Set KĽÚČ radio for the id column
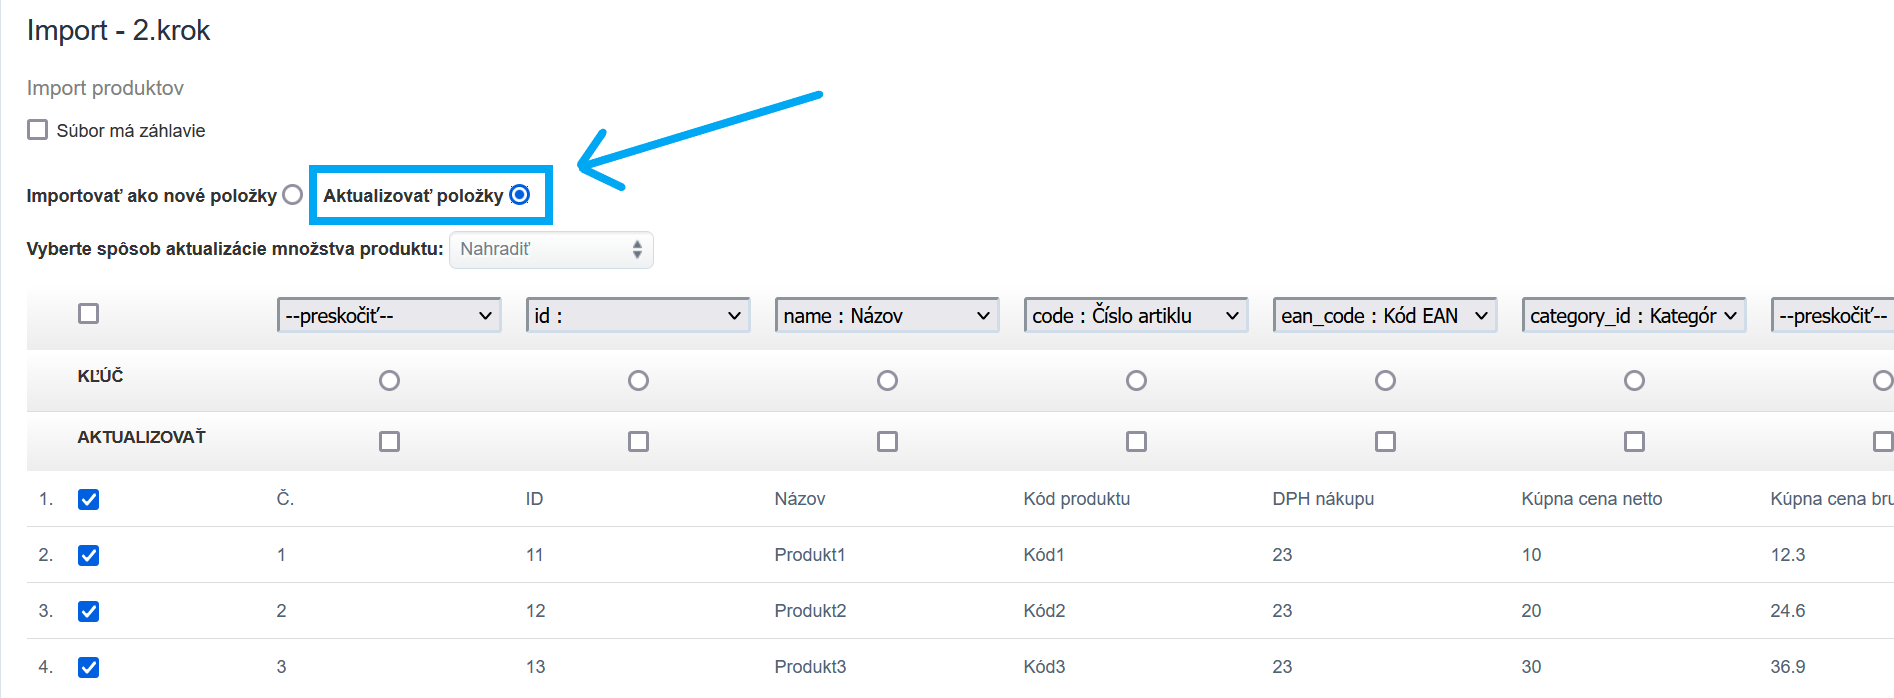 click(638, 381)
